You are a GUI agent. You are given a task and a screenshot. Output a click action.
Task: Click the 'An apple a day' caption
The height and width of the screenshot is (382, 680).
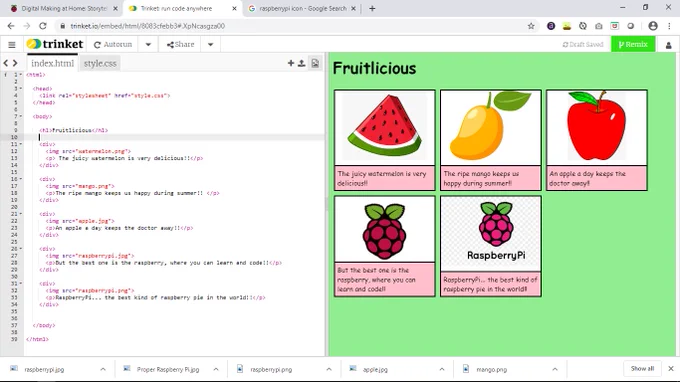[x=587, y=178]
